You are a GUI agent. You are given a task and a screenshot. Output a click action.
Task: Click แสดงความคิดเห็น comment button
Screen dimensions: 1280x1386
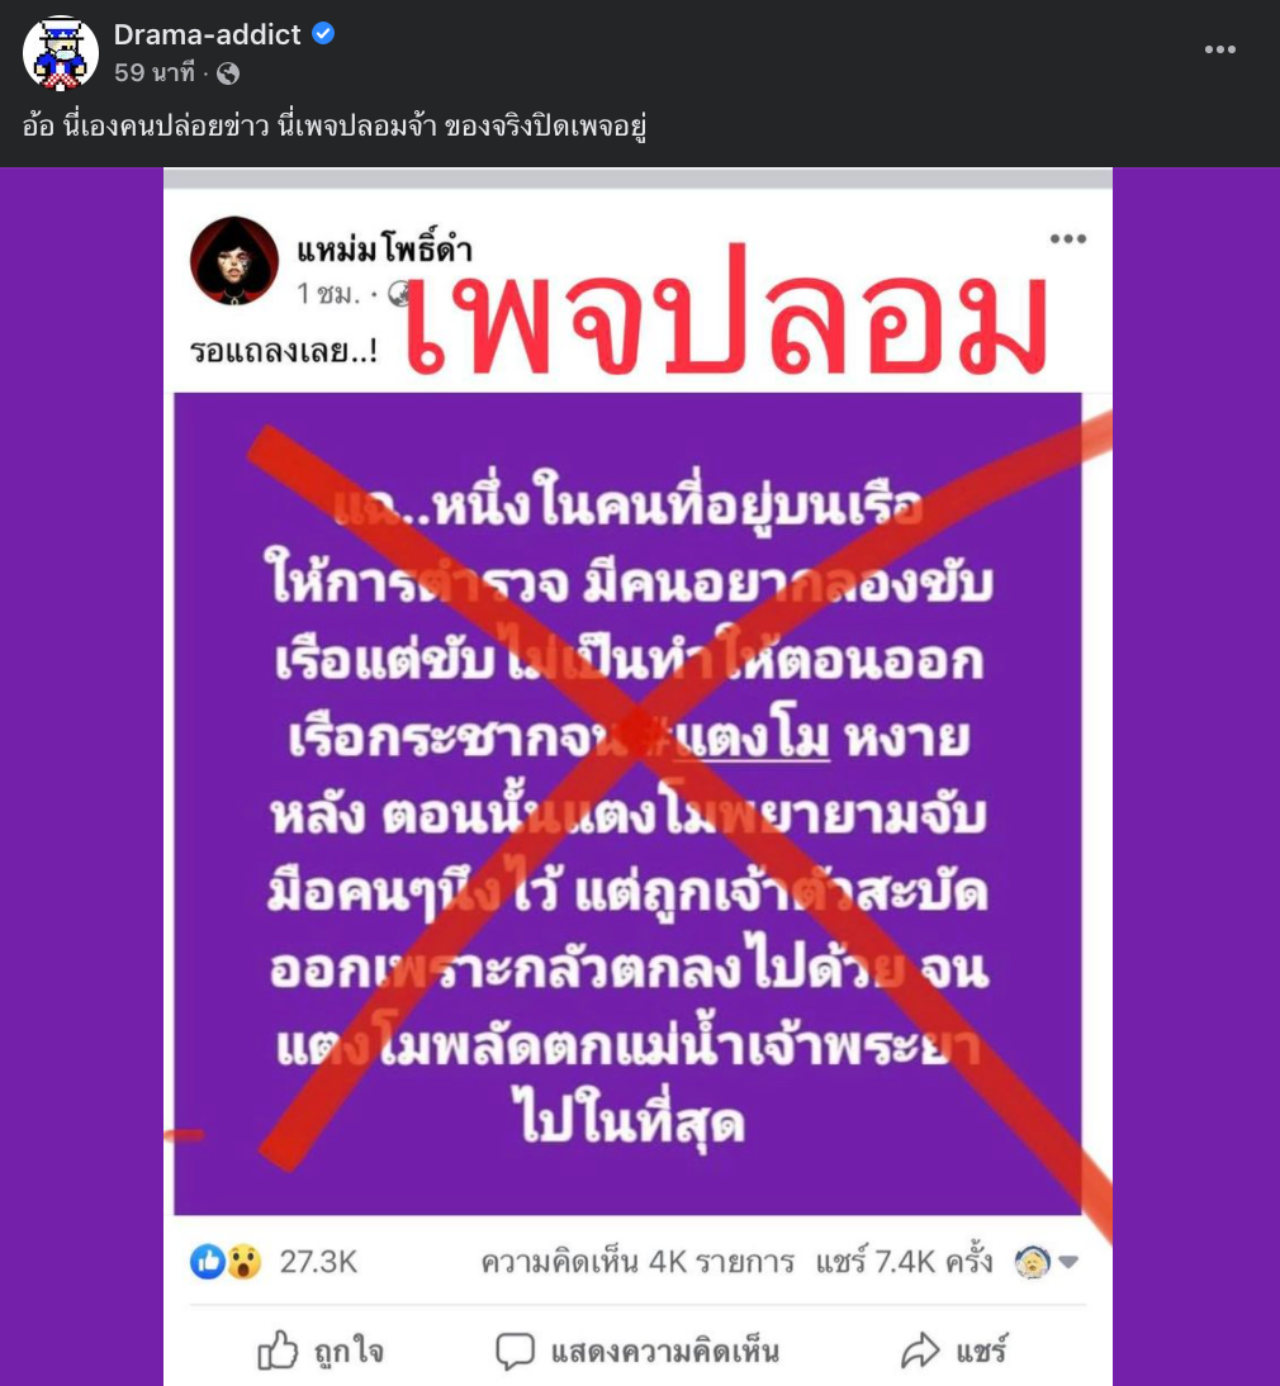638,1352
